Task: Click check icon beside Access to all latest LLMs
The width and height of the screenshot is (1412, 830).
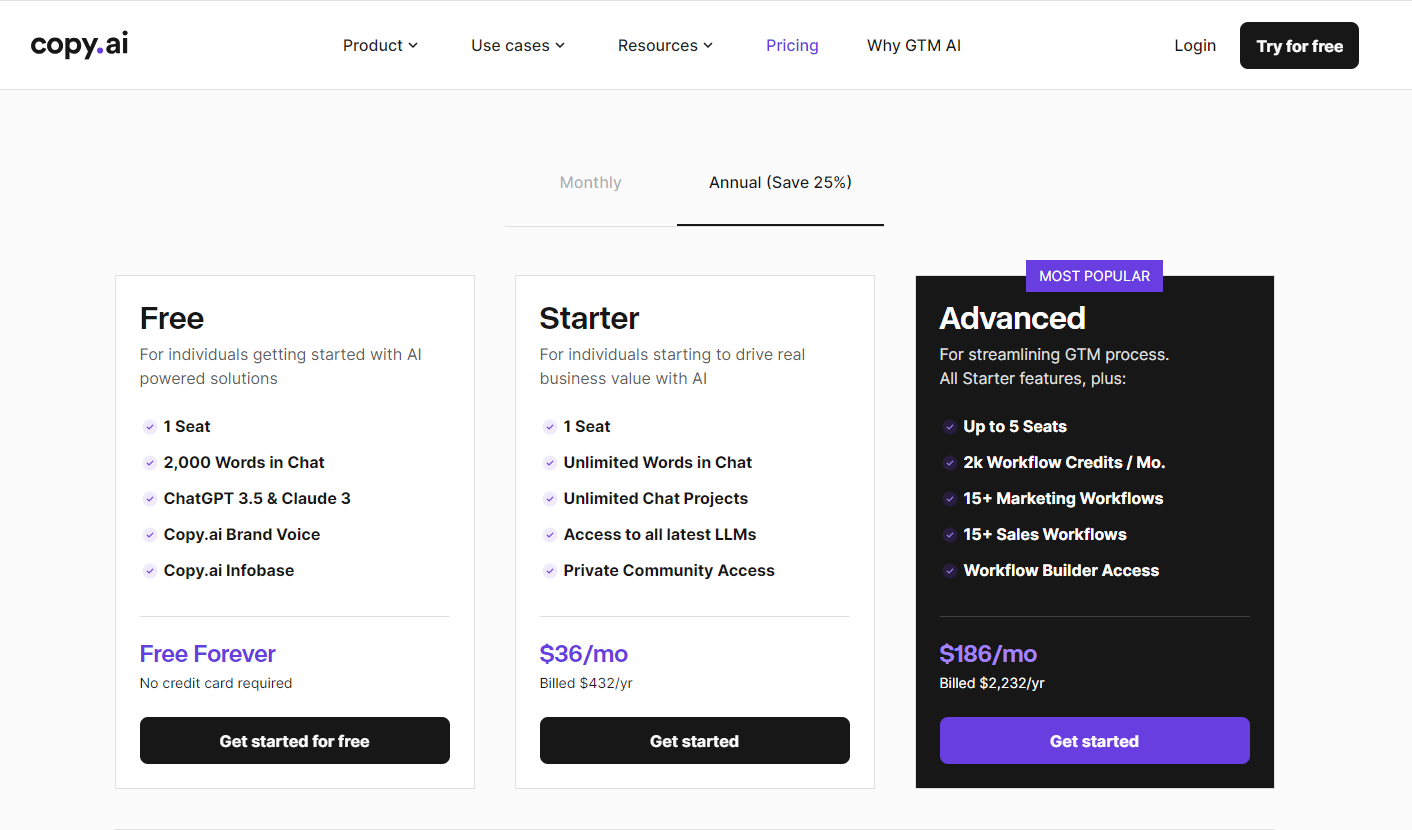Action: 549,535
